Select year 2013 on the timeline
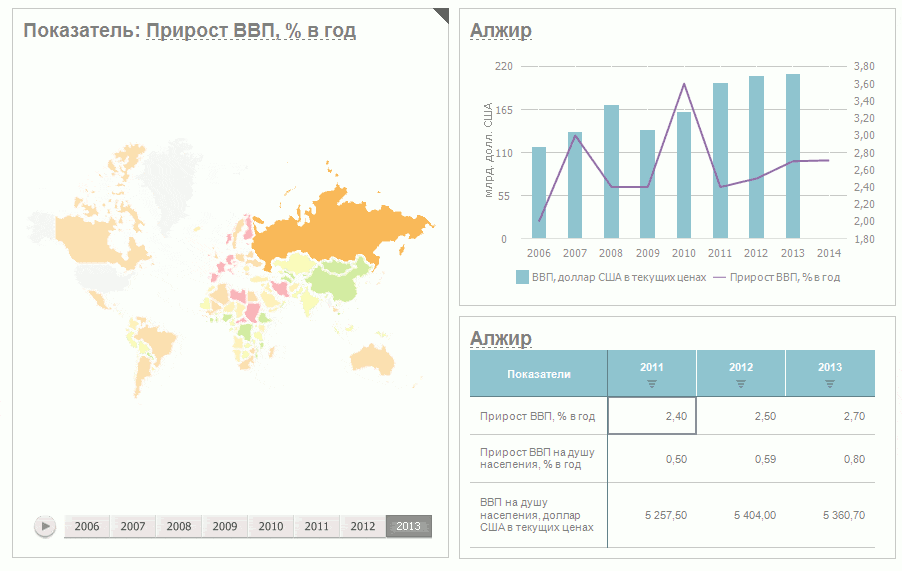 409,526
